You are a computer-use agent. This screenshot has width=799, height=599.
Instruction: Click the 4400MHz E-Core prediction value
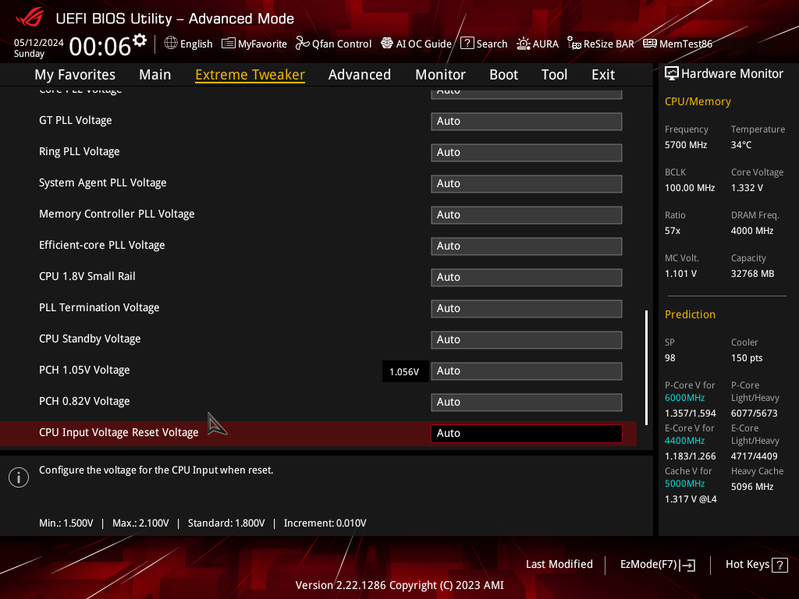tap(684, 441)
